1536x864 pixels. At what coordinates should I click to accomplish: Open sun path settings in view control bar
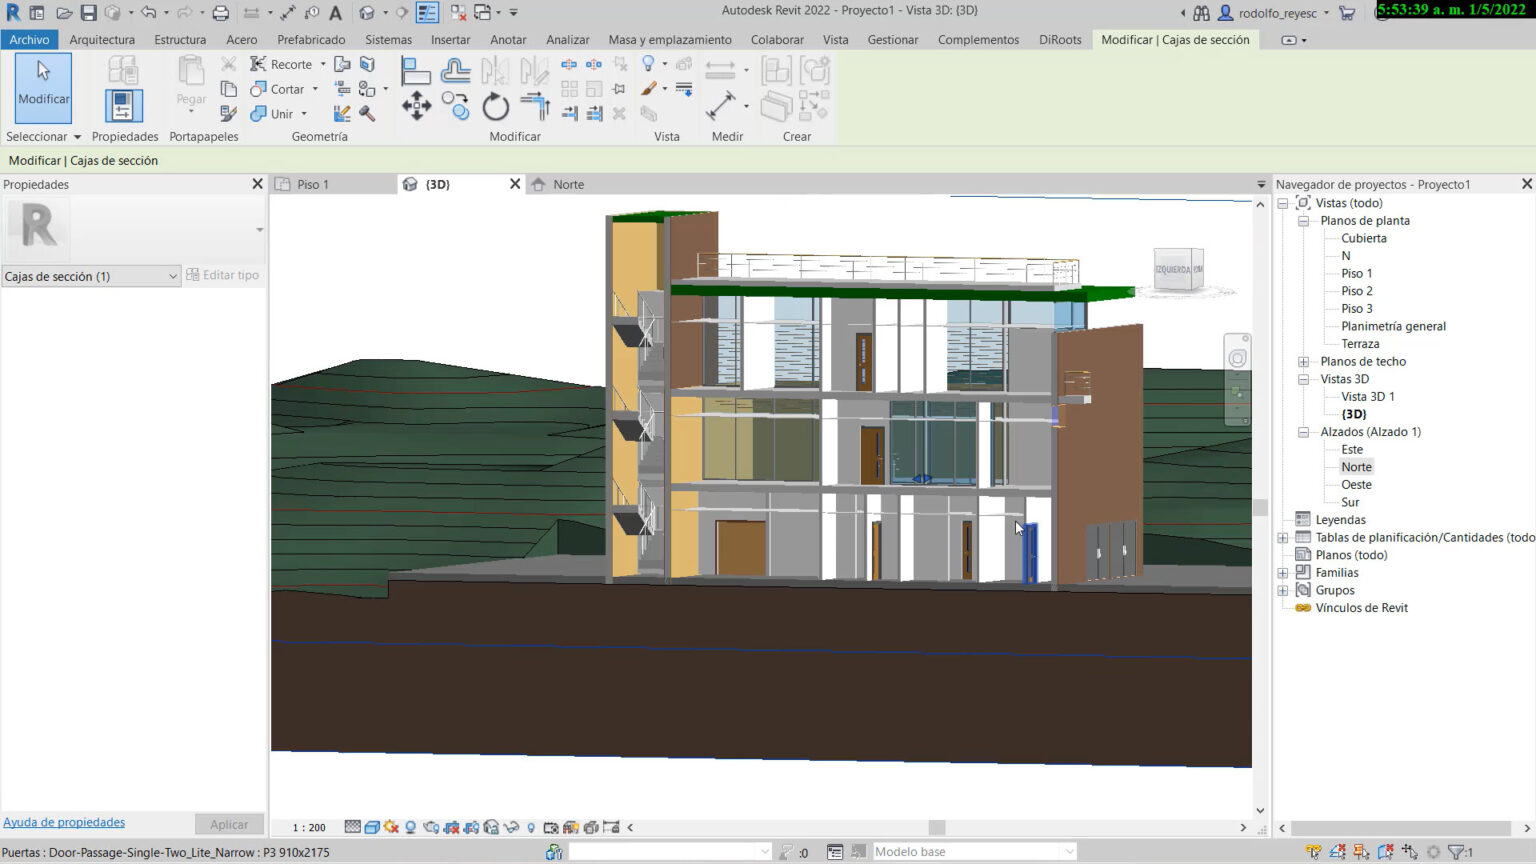[391, 827]
